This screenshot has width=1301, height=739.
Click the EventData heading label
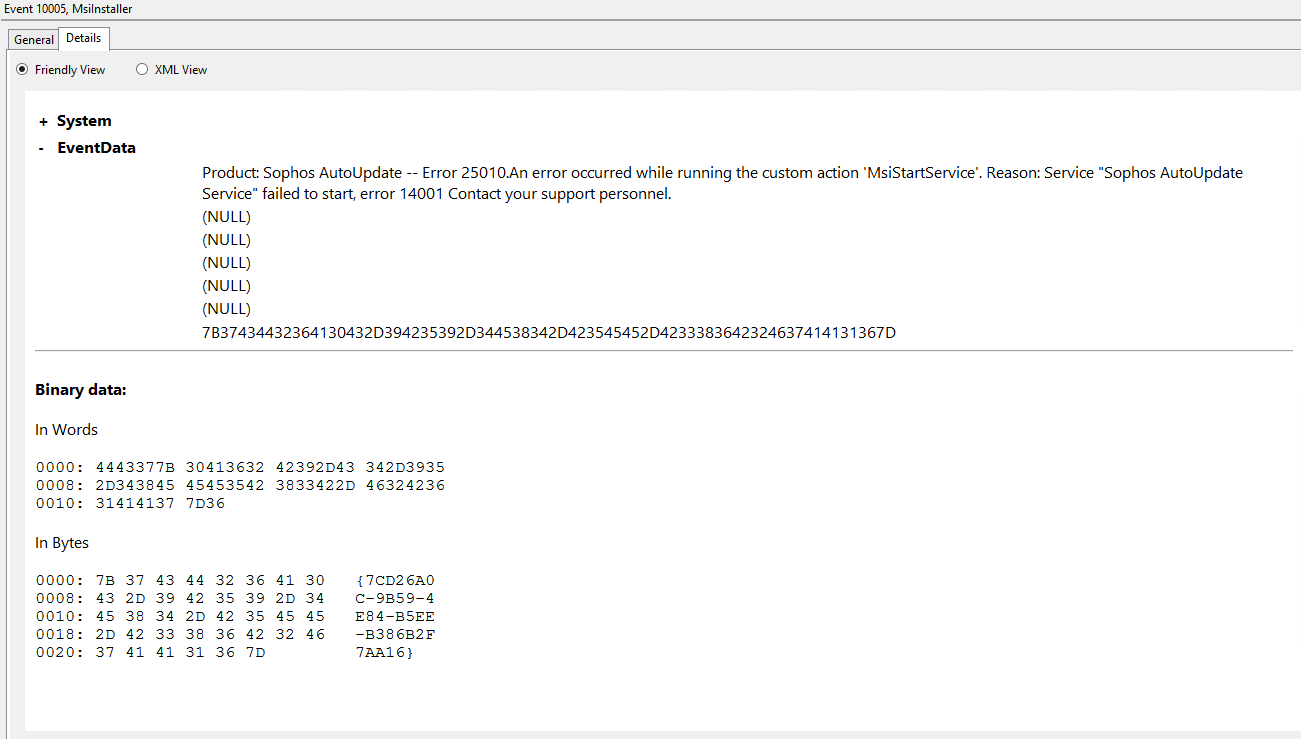(x=96, y=148)
